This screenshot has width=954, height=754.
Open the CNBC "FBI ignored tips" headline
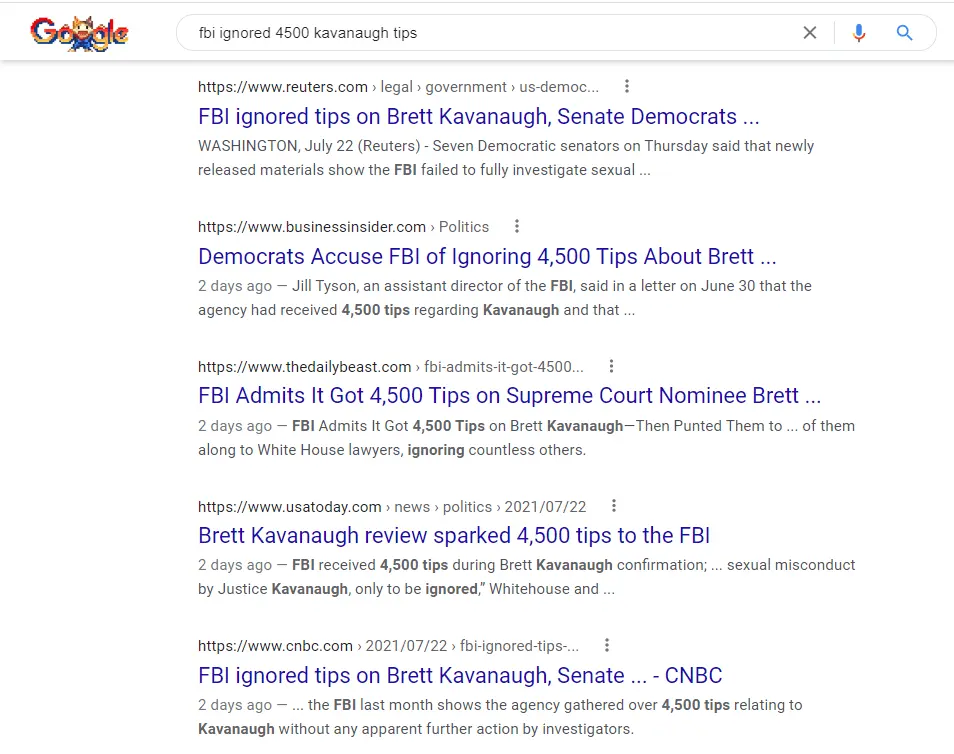coord(460,675)
